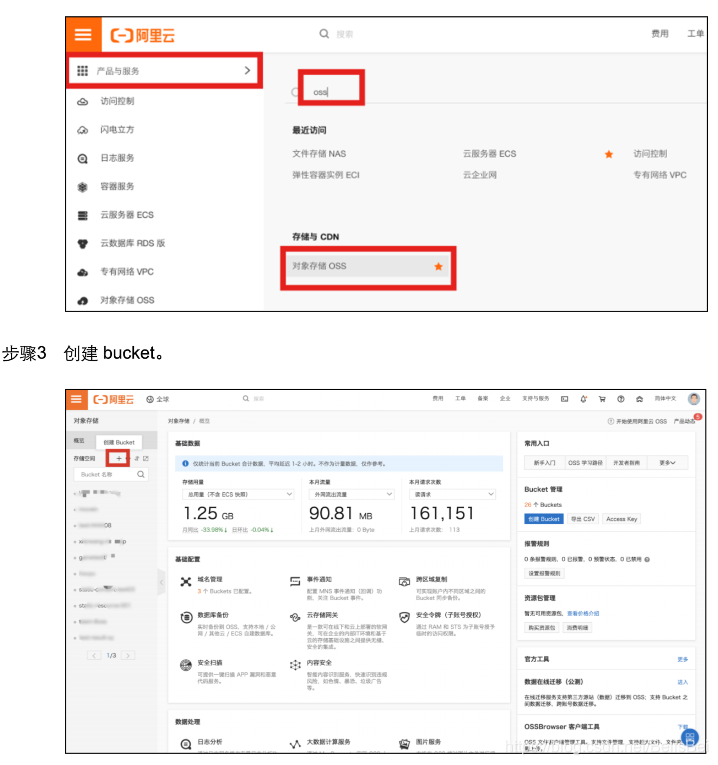This screenshot has height=765, width=718.
Task: Open 专有网络 VPC in the left sidebar
Action: pyautogui.click(x=127, y=271)
